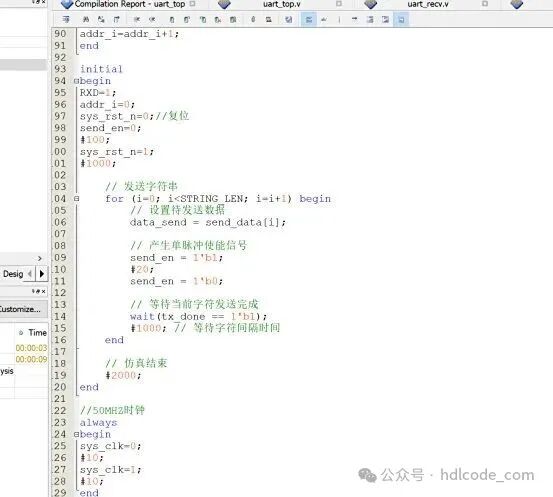Click the diamond icon on Compilation Report tab

(67, 4)
